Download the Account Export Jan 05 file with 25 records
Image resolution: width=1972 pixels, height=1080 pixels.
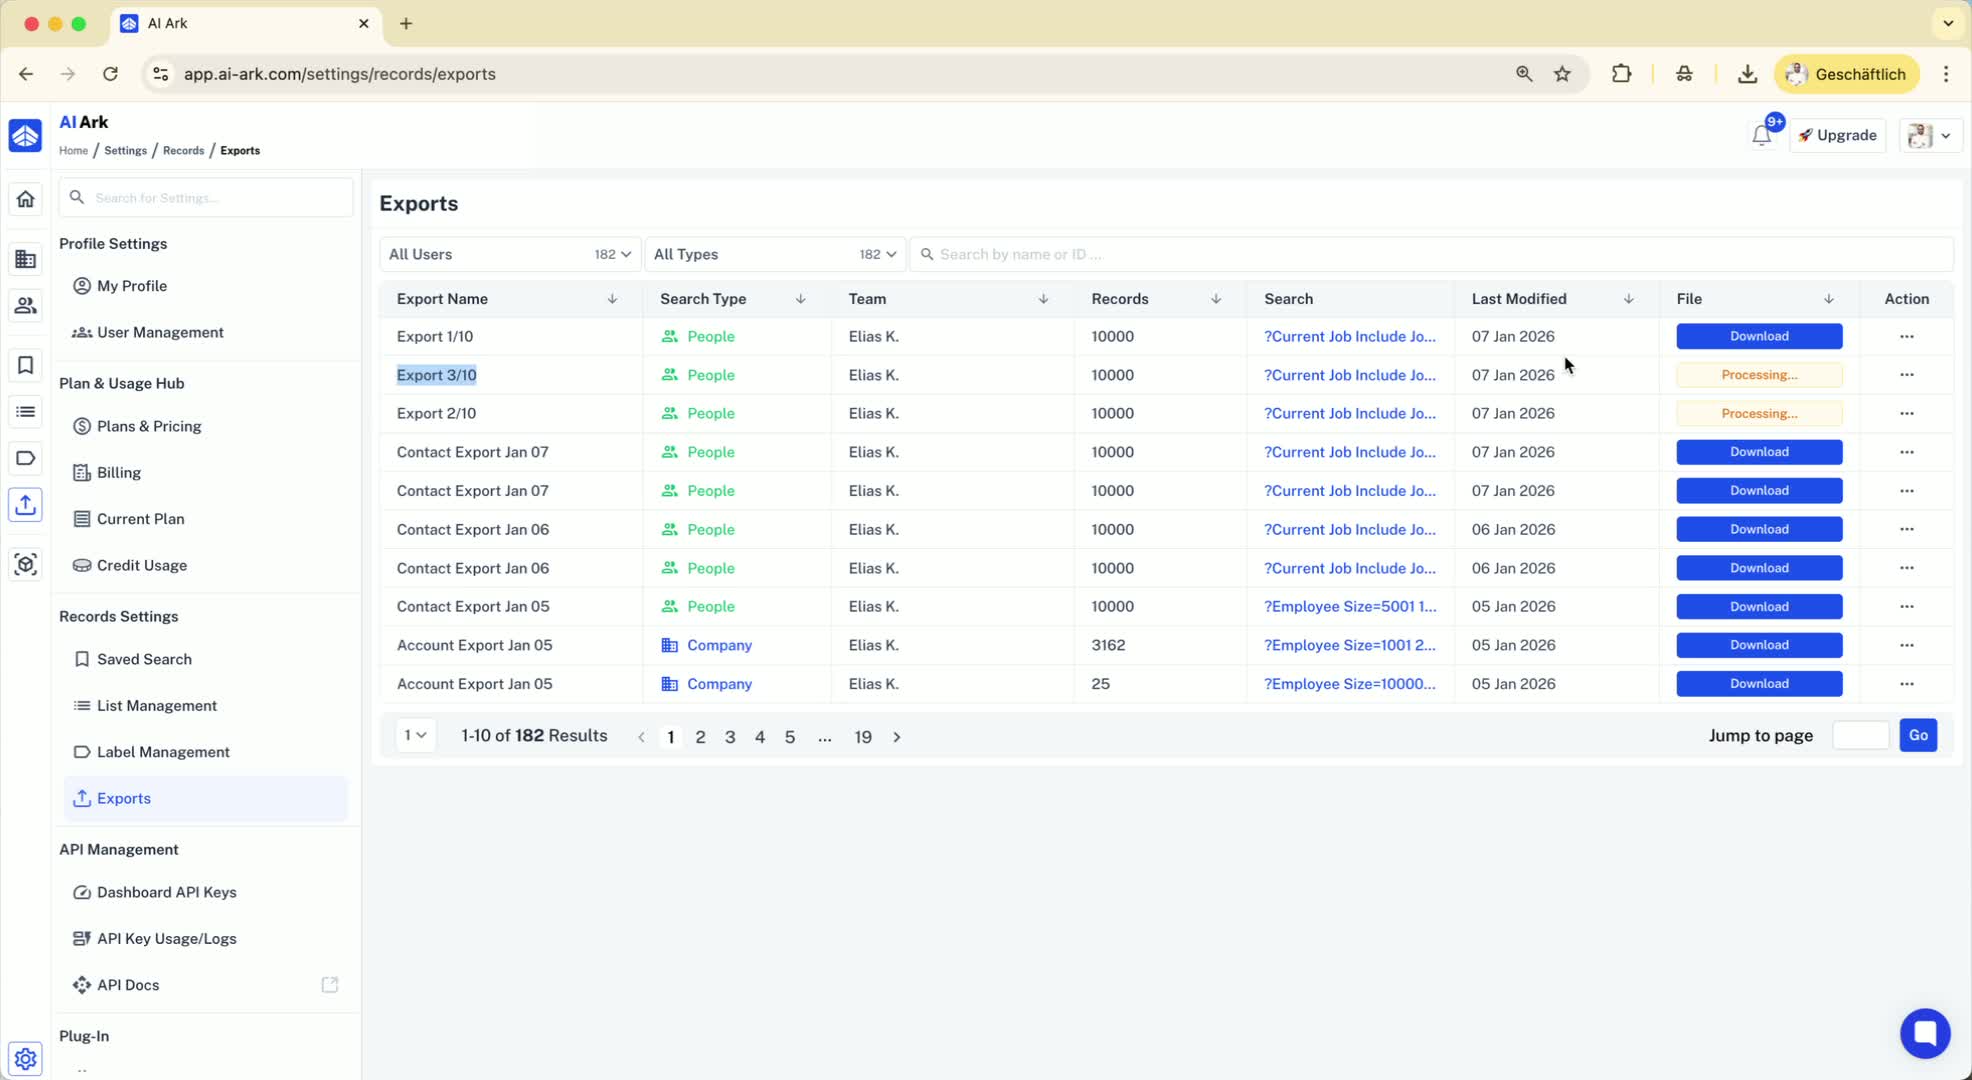1758,684
